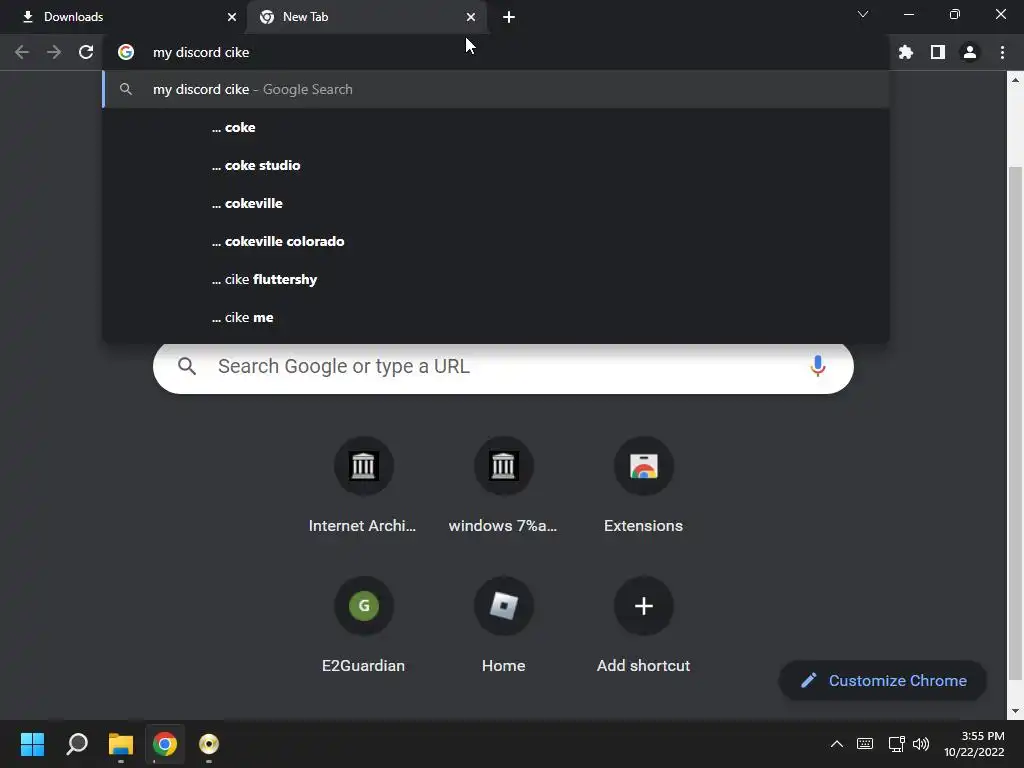Click the Add shortcut plus tile
Viewport: 1024px width, 768px height.
coord(643,625)
